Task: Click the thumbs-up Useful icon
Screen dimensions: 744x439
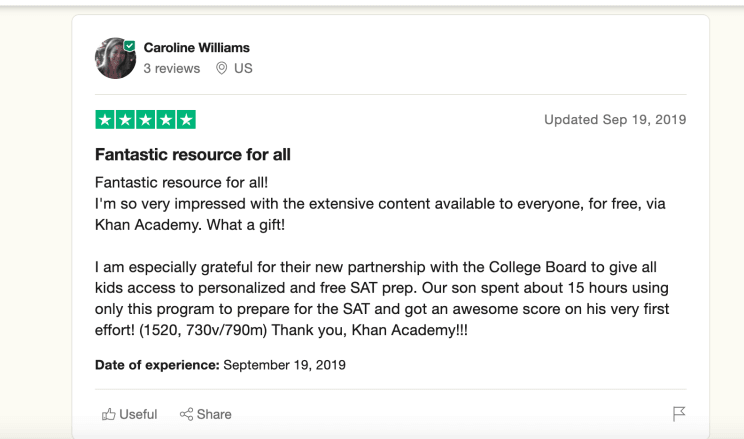Action: point(108,414)
